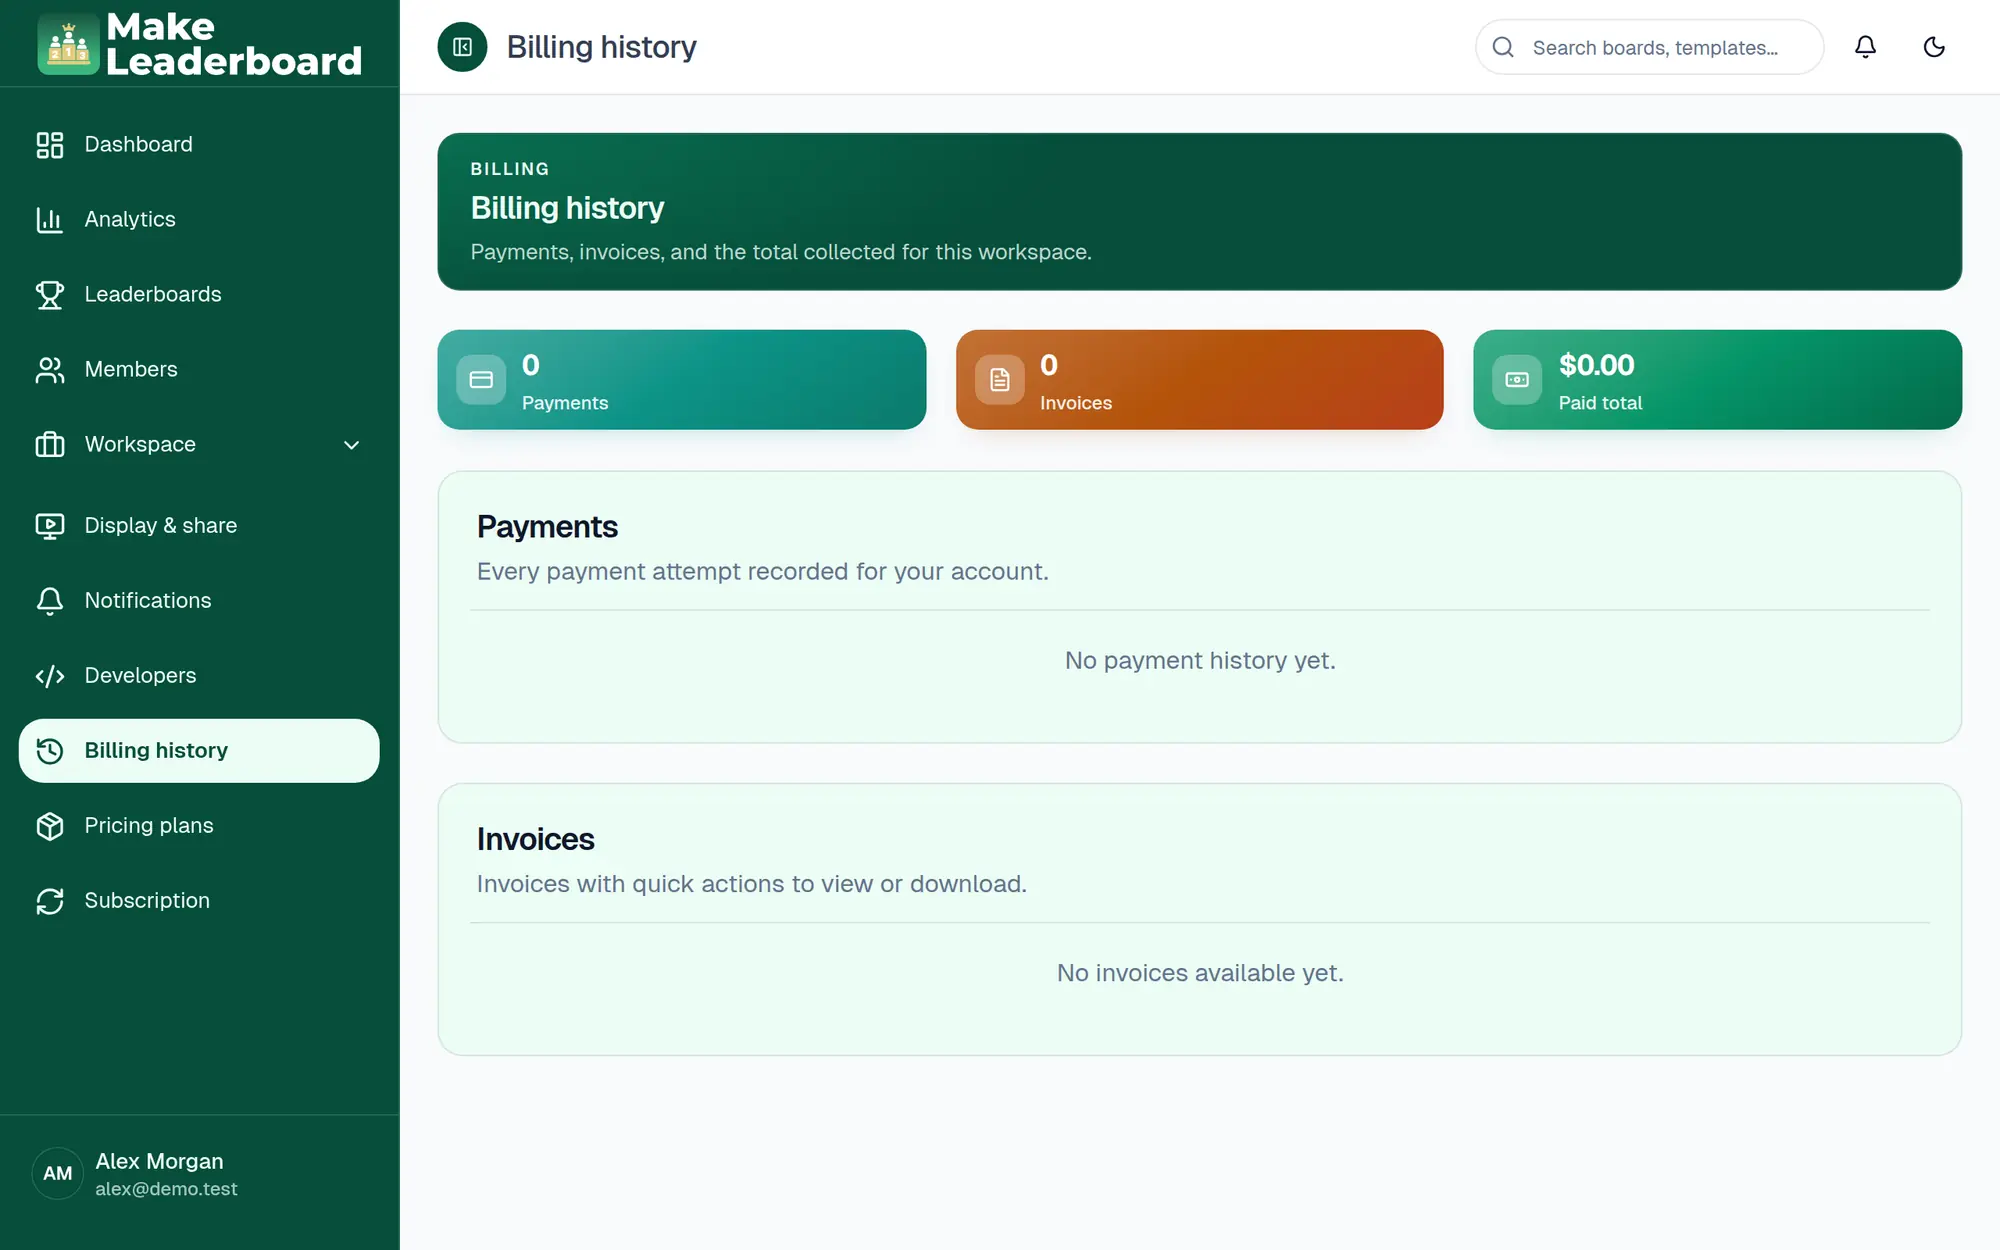This screenshot has width=2000, height=1250.
Task: Collapse sidebar with panel toggle icon
Action: click(462, 47)
